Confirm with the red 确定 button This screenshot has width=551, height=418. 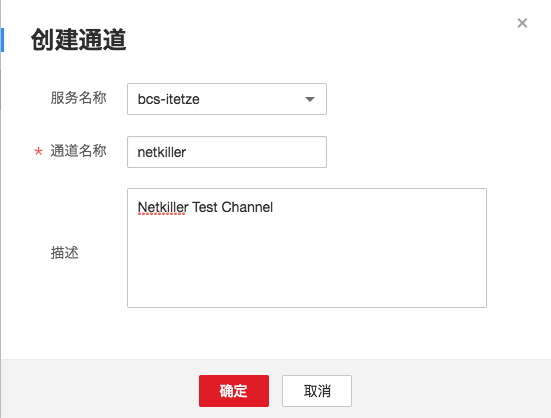tap(234, 391)
